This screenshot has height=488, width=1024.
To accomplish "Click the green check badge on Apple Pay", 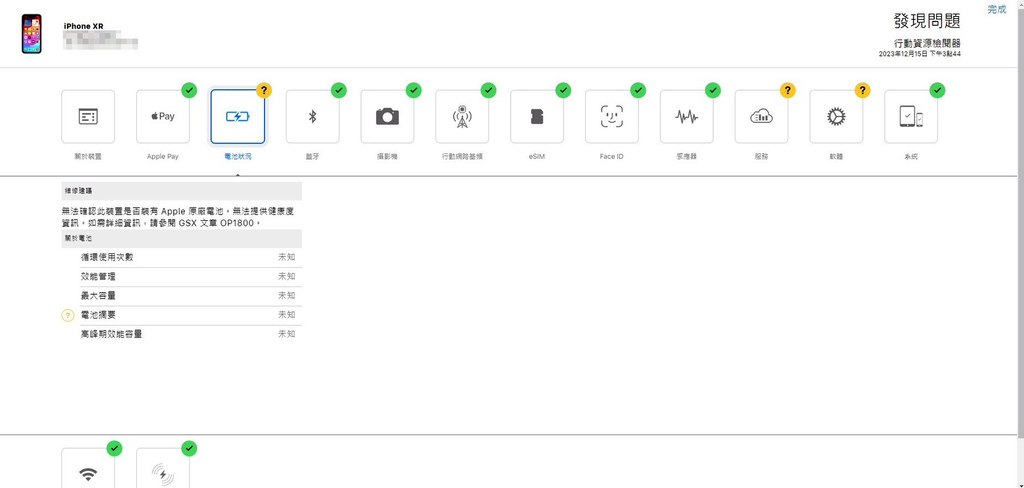I will (x=189, y=90).
